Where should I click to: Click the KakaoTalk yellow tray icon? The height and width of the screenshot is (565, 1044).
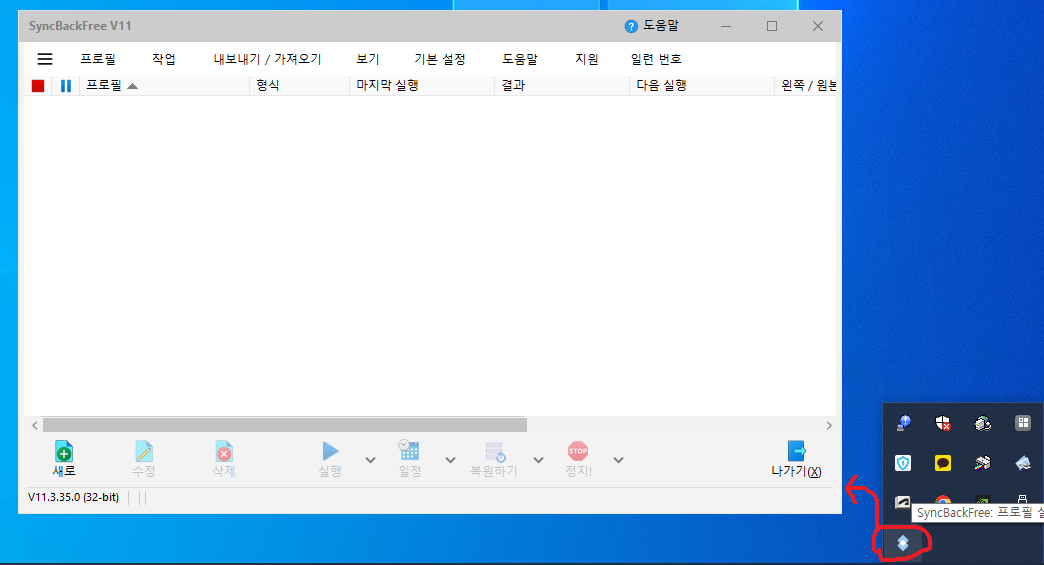943,463
